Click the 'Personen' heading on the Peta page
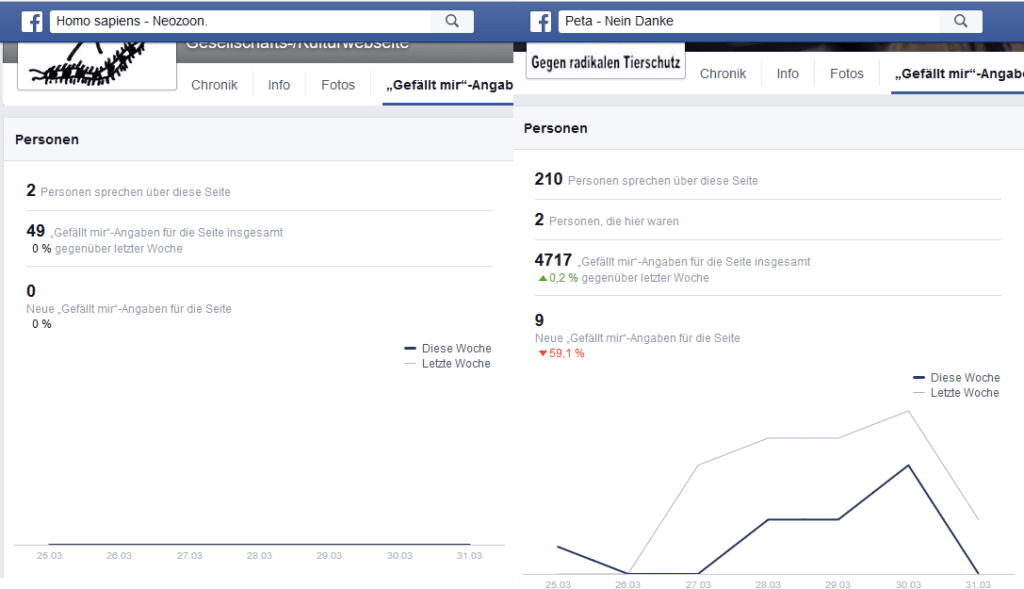The image size is (1024, 589). point(556,129)
